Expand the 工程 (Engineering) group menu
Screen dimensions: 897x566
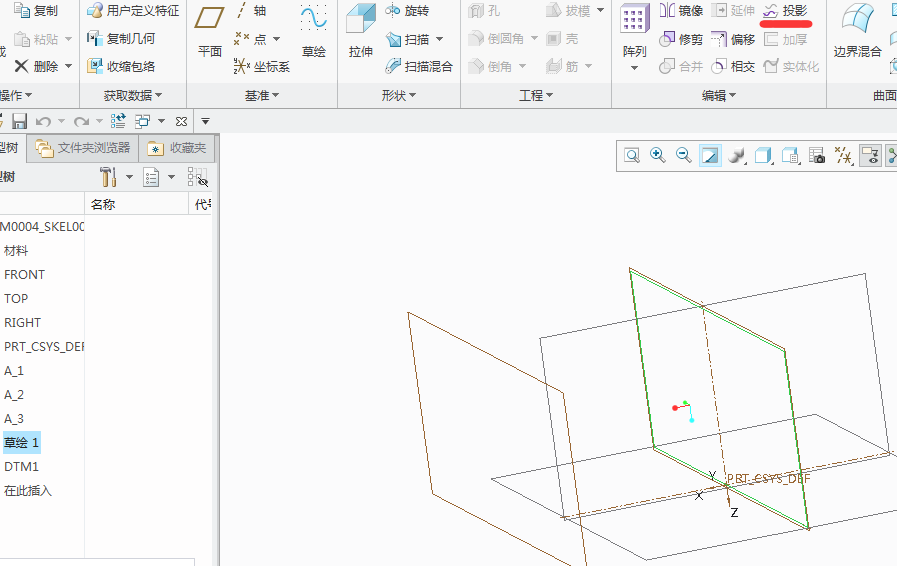[x=536, y=96]
